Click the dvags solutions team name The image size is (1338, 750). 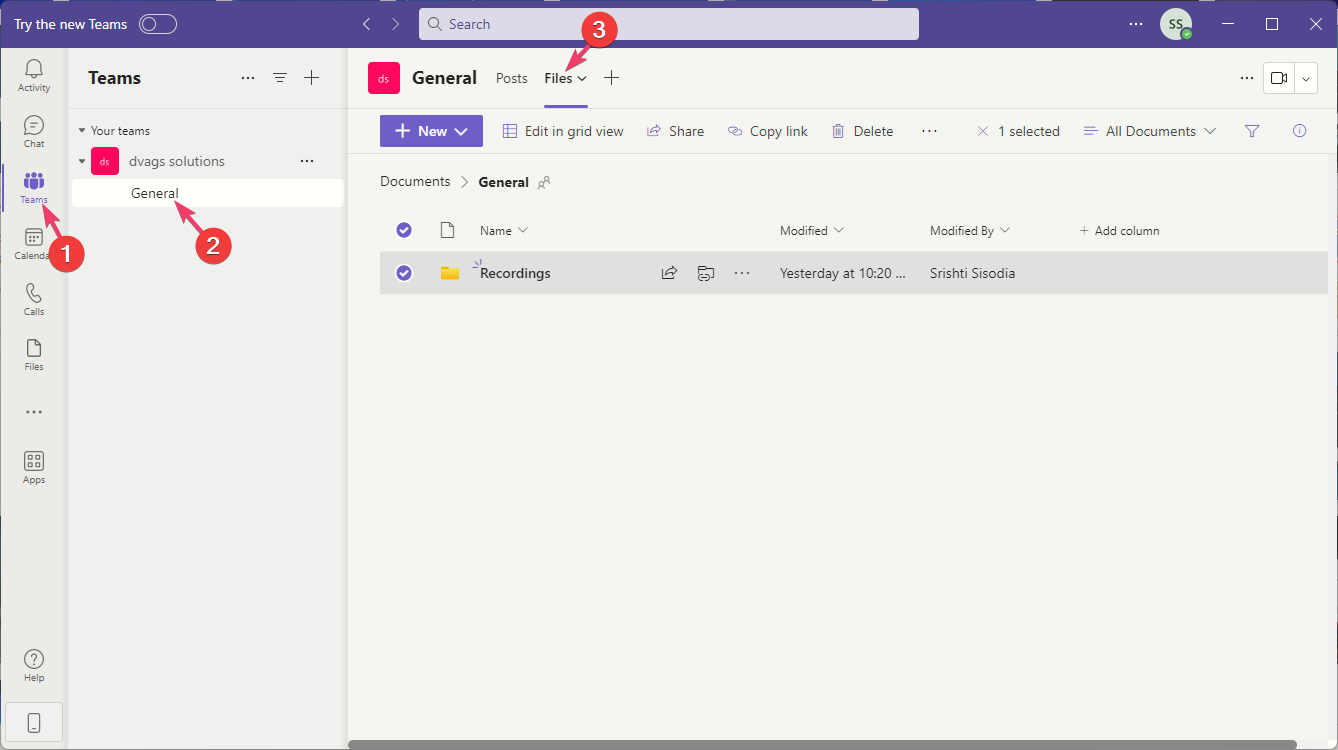[x=177, y=161]
